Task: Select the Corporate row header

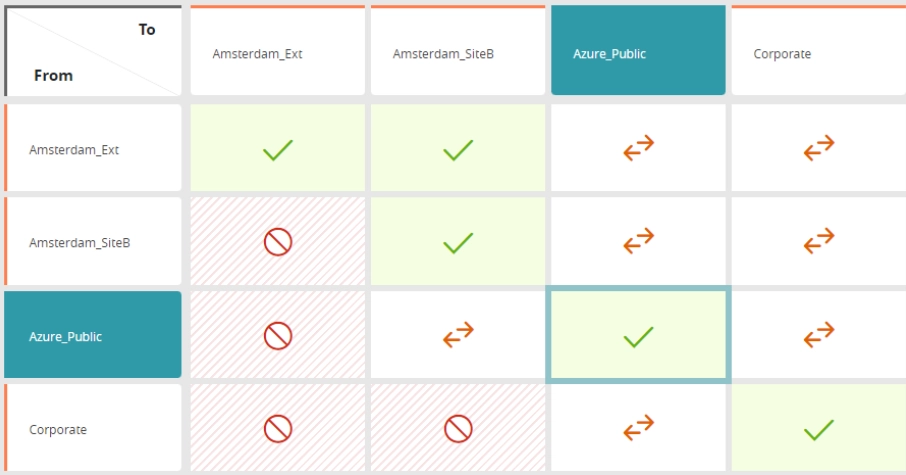Action: (92, 428)
